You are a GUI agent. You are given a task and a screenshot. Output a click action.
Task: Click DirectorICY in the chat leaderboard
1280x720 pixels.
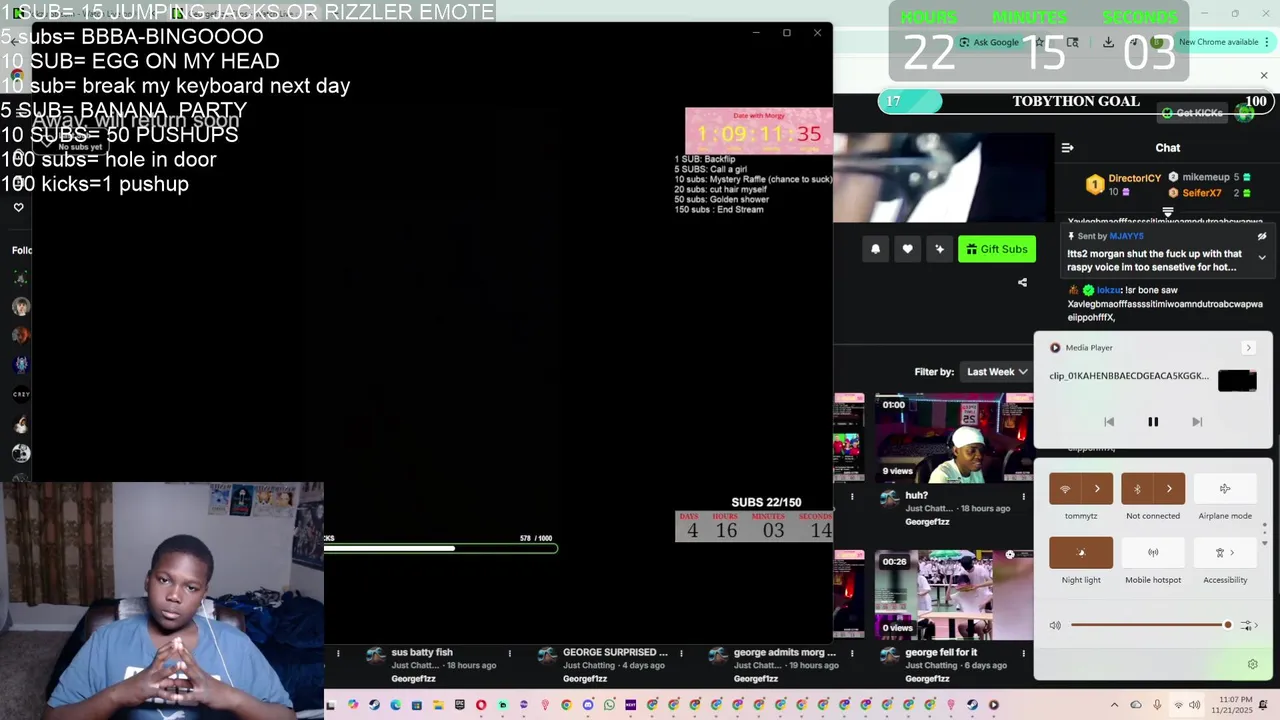coord(1134,178)
